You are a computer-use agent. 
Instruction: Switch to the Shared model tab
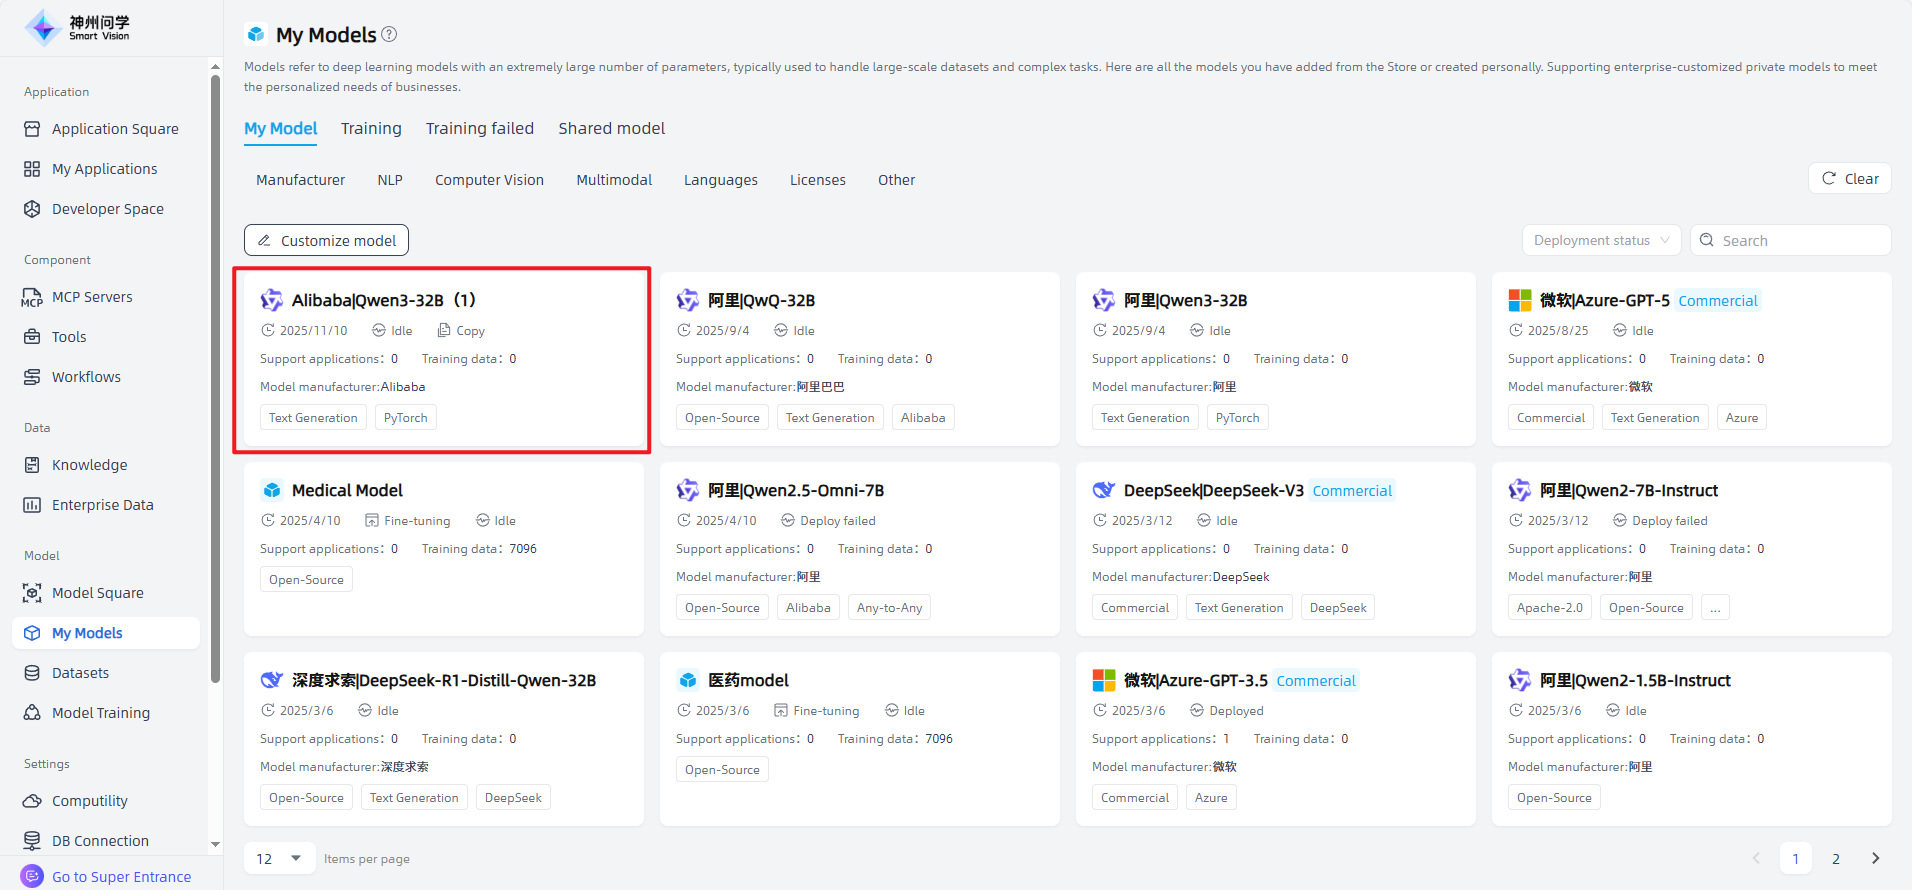click(611, 129)
